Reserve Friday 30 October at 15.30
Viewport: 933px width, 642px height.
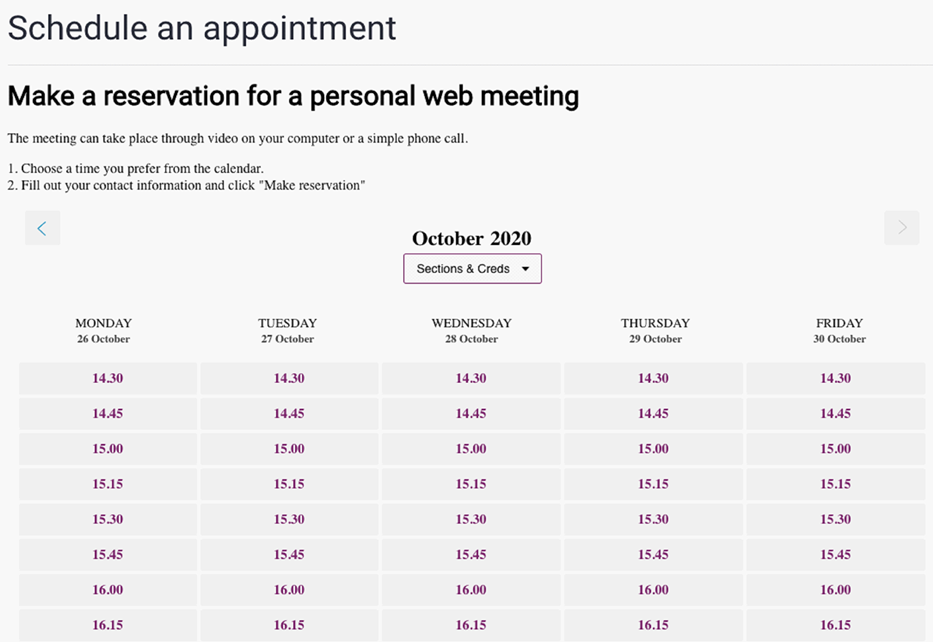click(x=835, y=519)
